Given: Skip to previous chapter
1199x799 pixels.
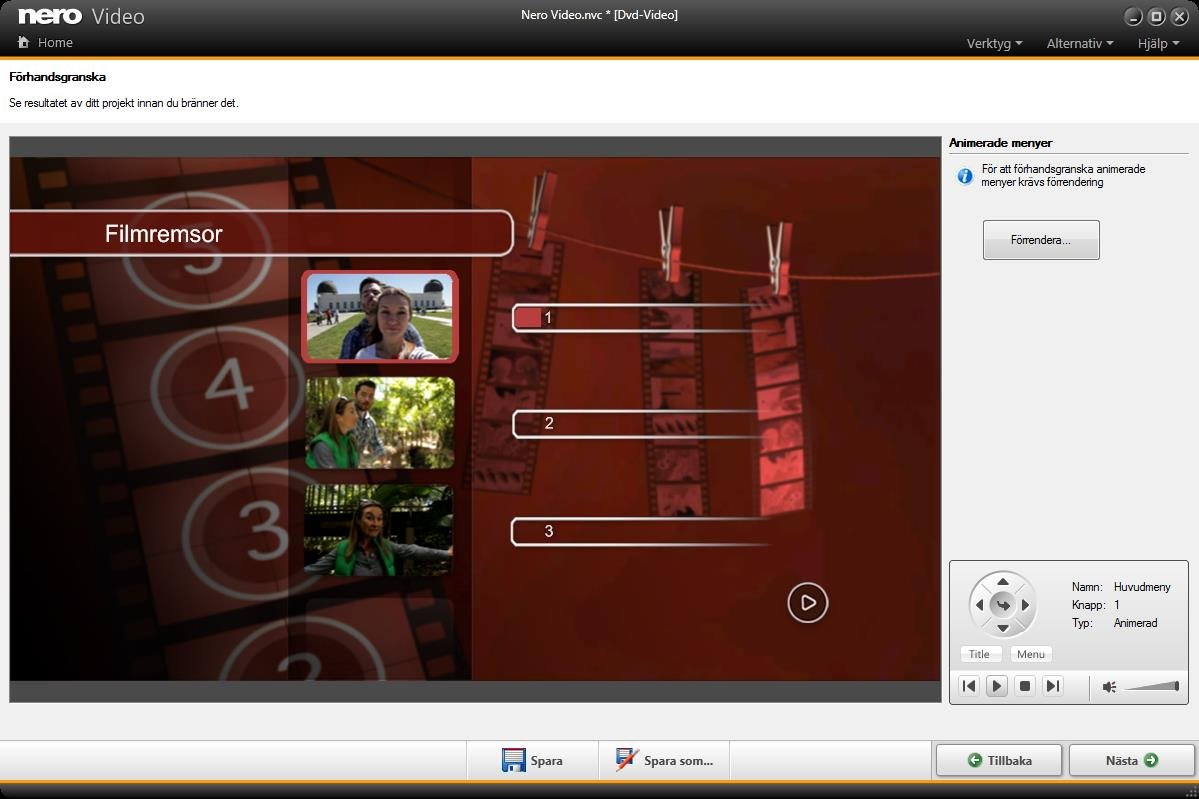Looking at the screenshot, I should [969, 686].
